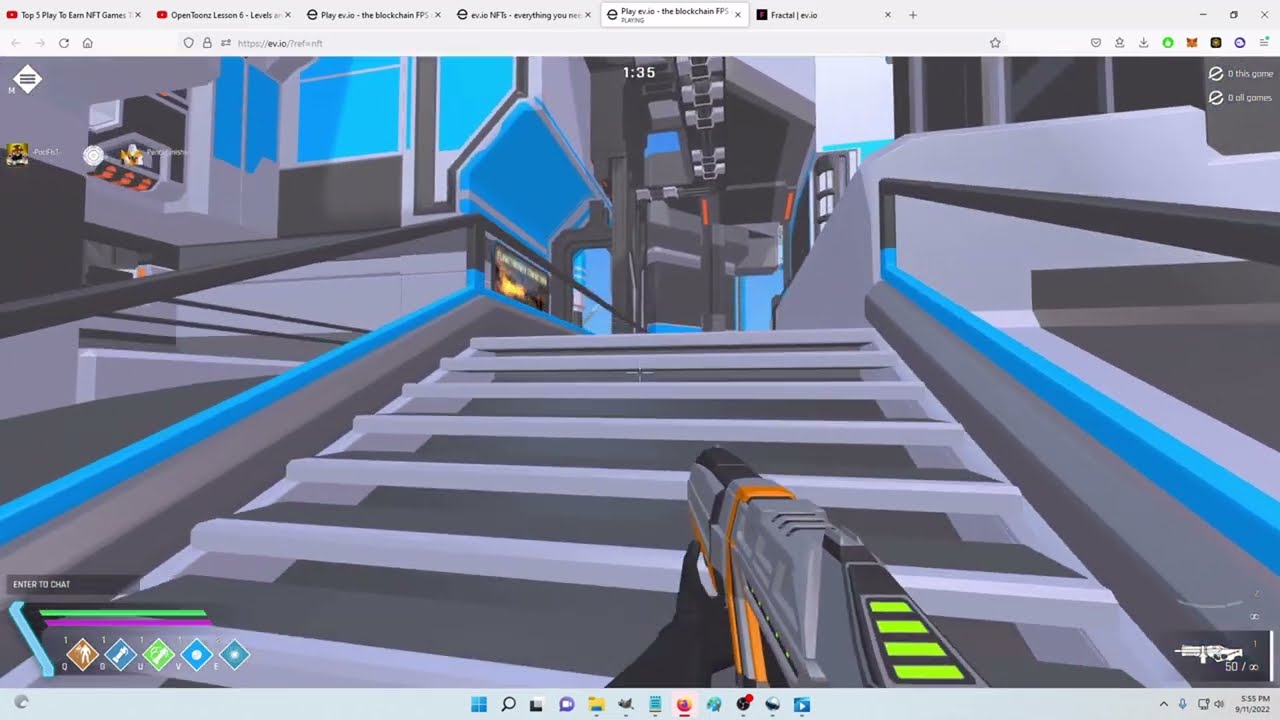Click the M map icon in top-left corner

26,80
